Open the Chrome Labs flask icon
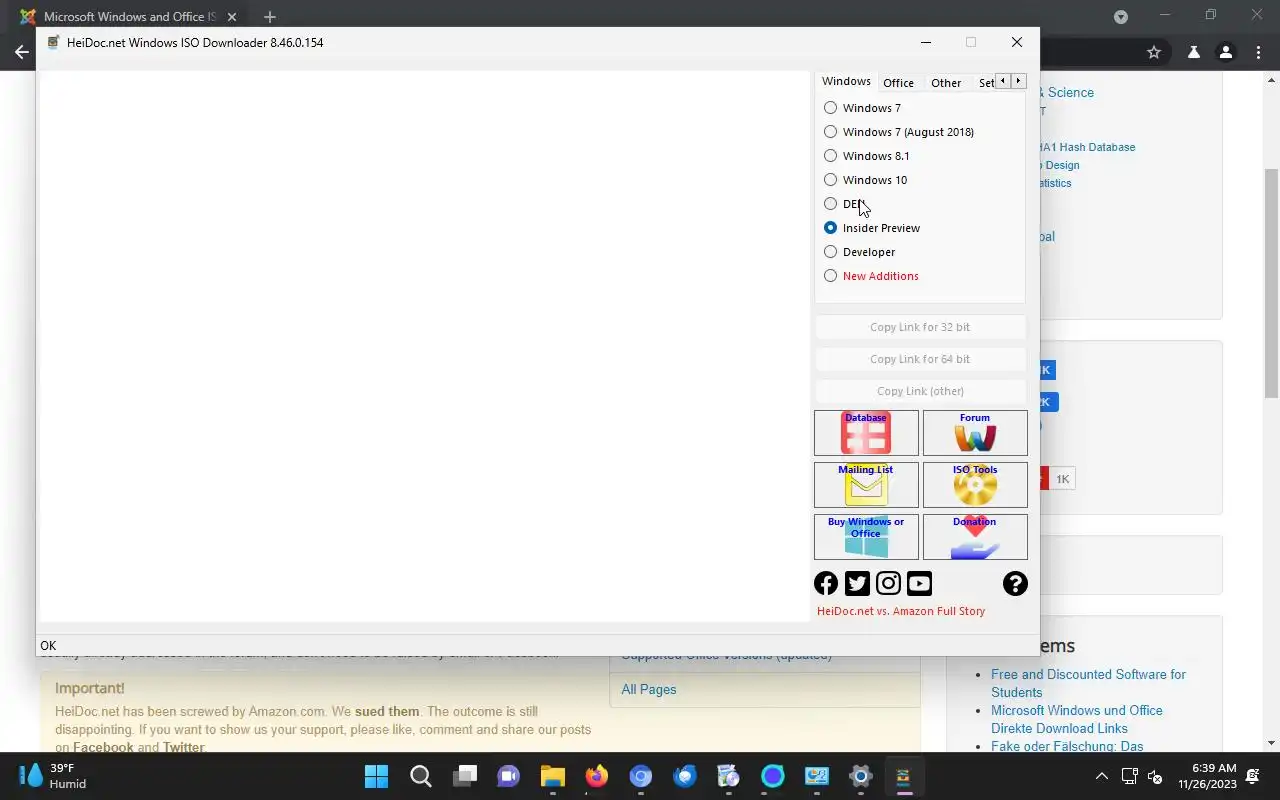1280x800 pixels. tap(1193, 52)
